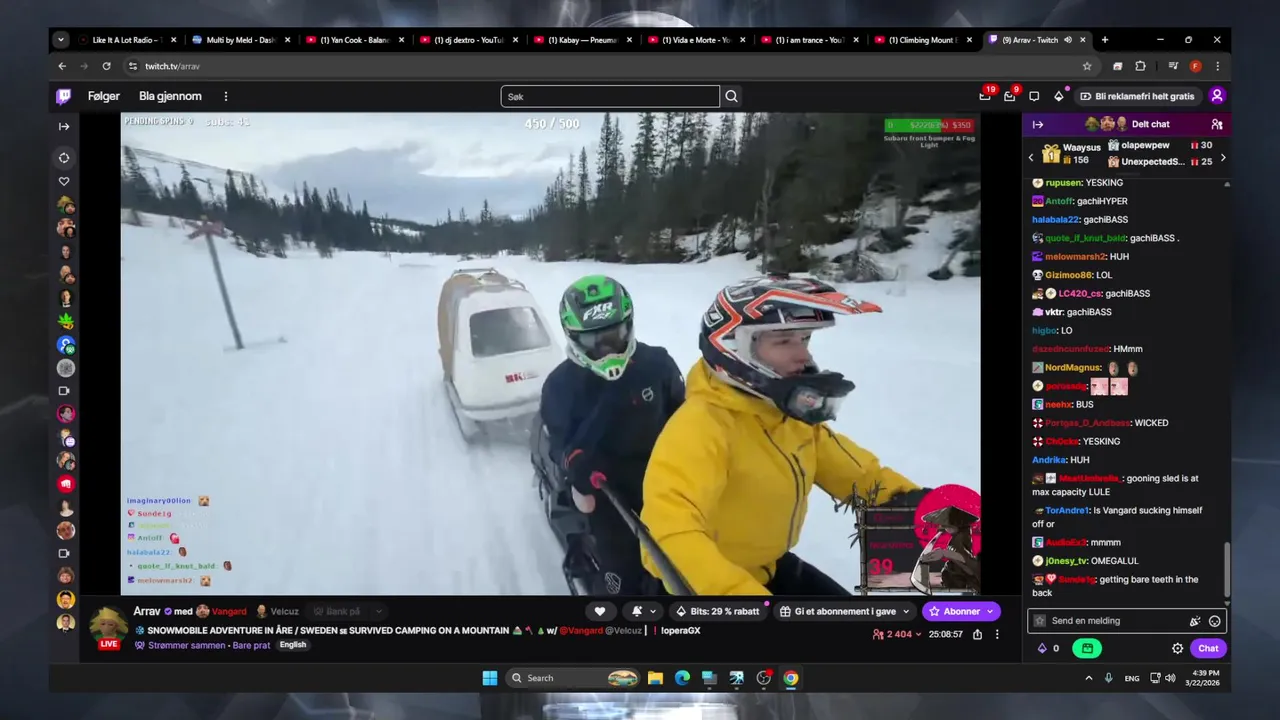Go back in browser history
Screen dimensions: 1280x720
click(x=62, y=66)
